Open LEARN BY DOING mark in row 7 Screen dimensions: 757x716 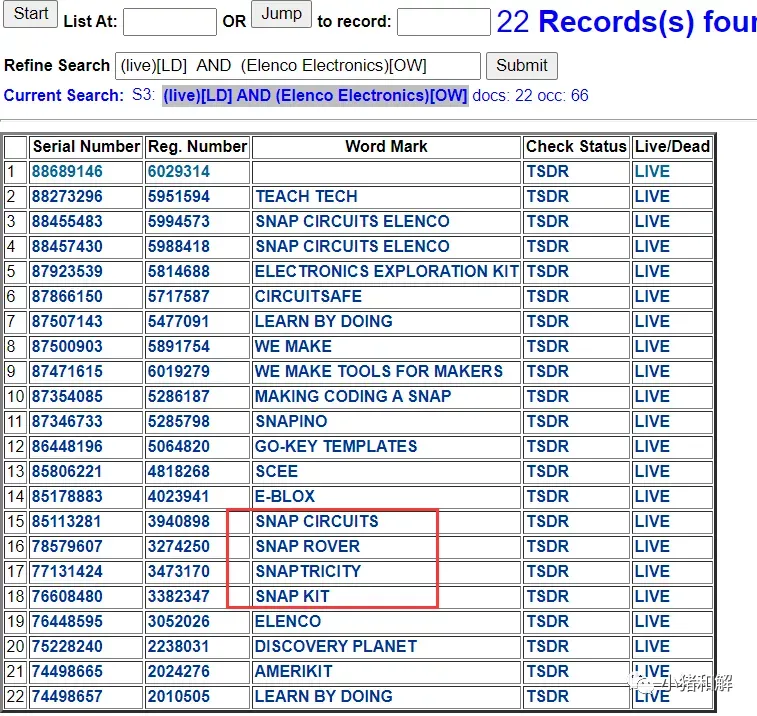click(x=324, y=322)
